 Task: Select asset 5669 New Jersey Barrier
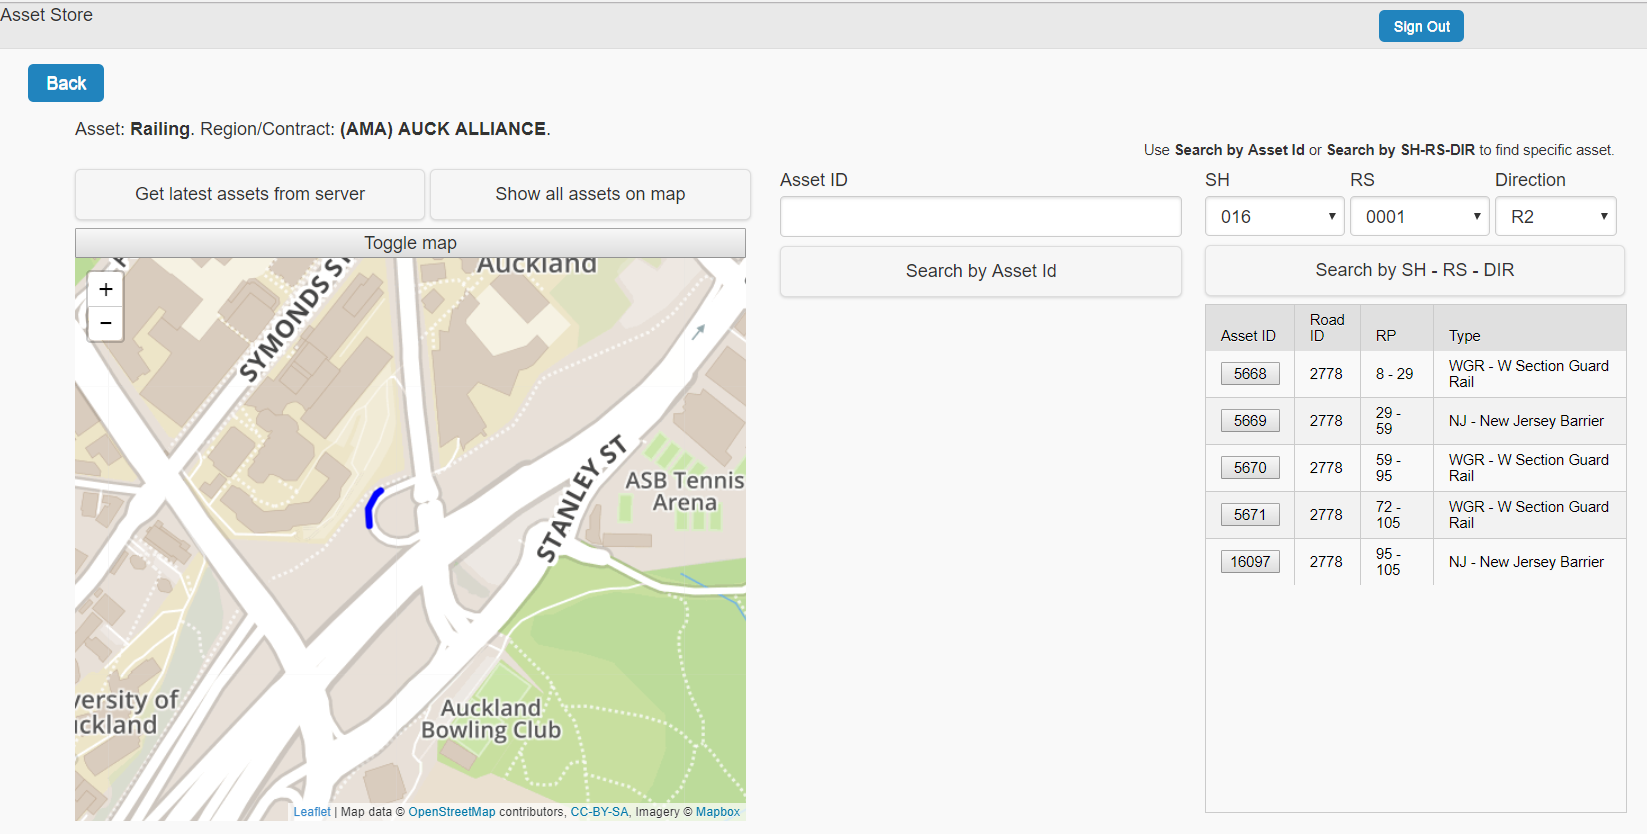(x=1249, y=421)
